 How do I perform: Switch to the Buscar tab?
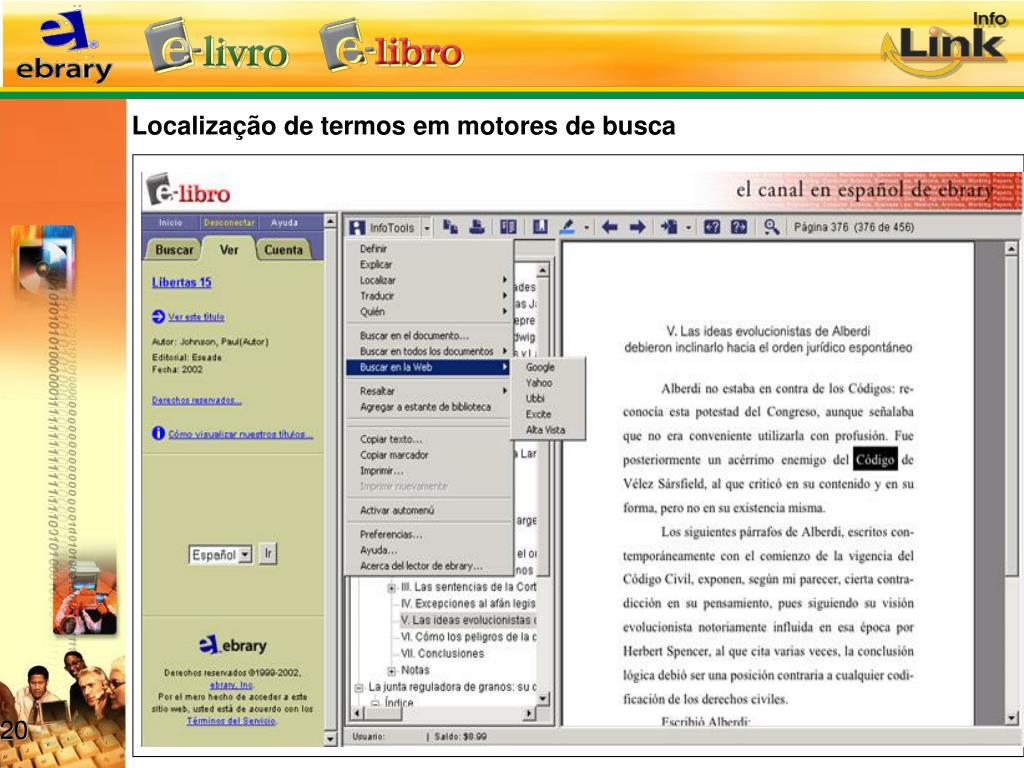174,249
